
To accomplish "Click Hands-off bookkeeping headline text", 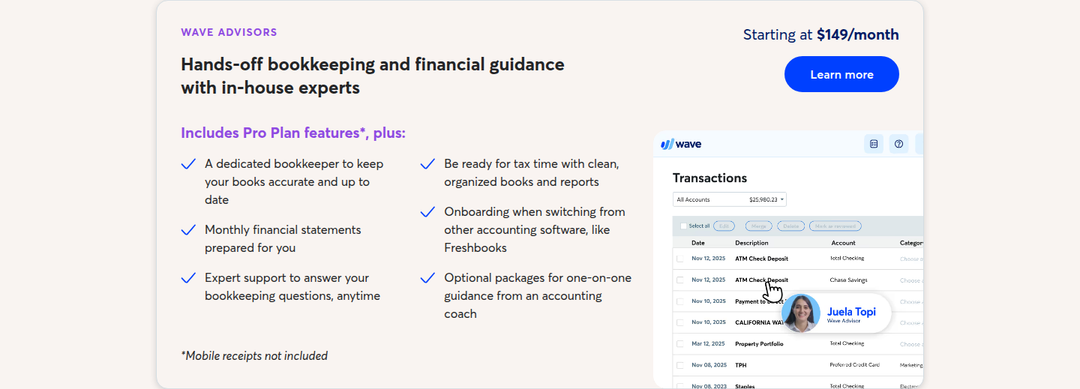I will coord(373,76).
